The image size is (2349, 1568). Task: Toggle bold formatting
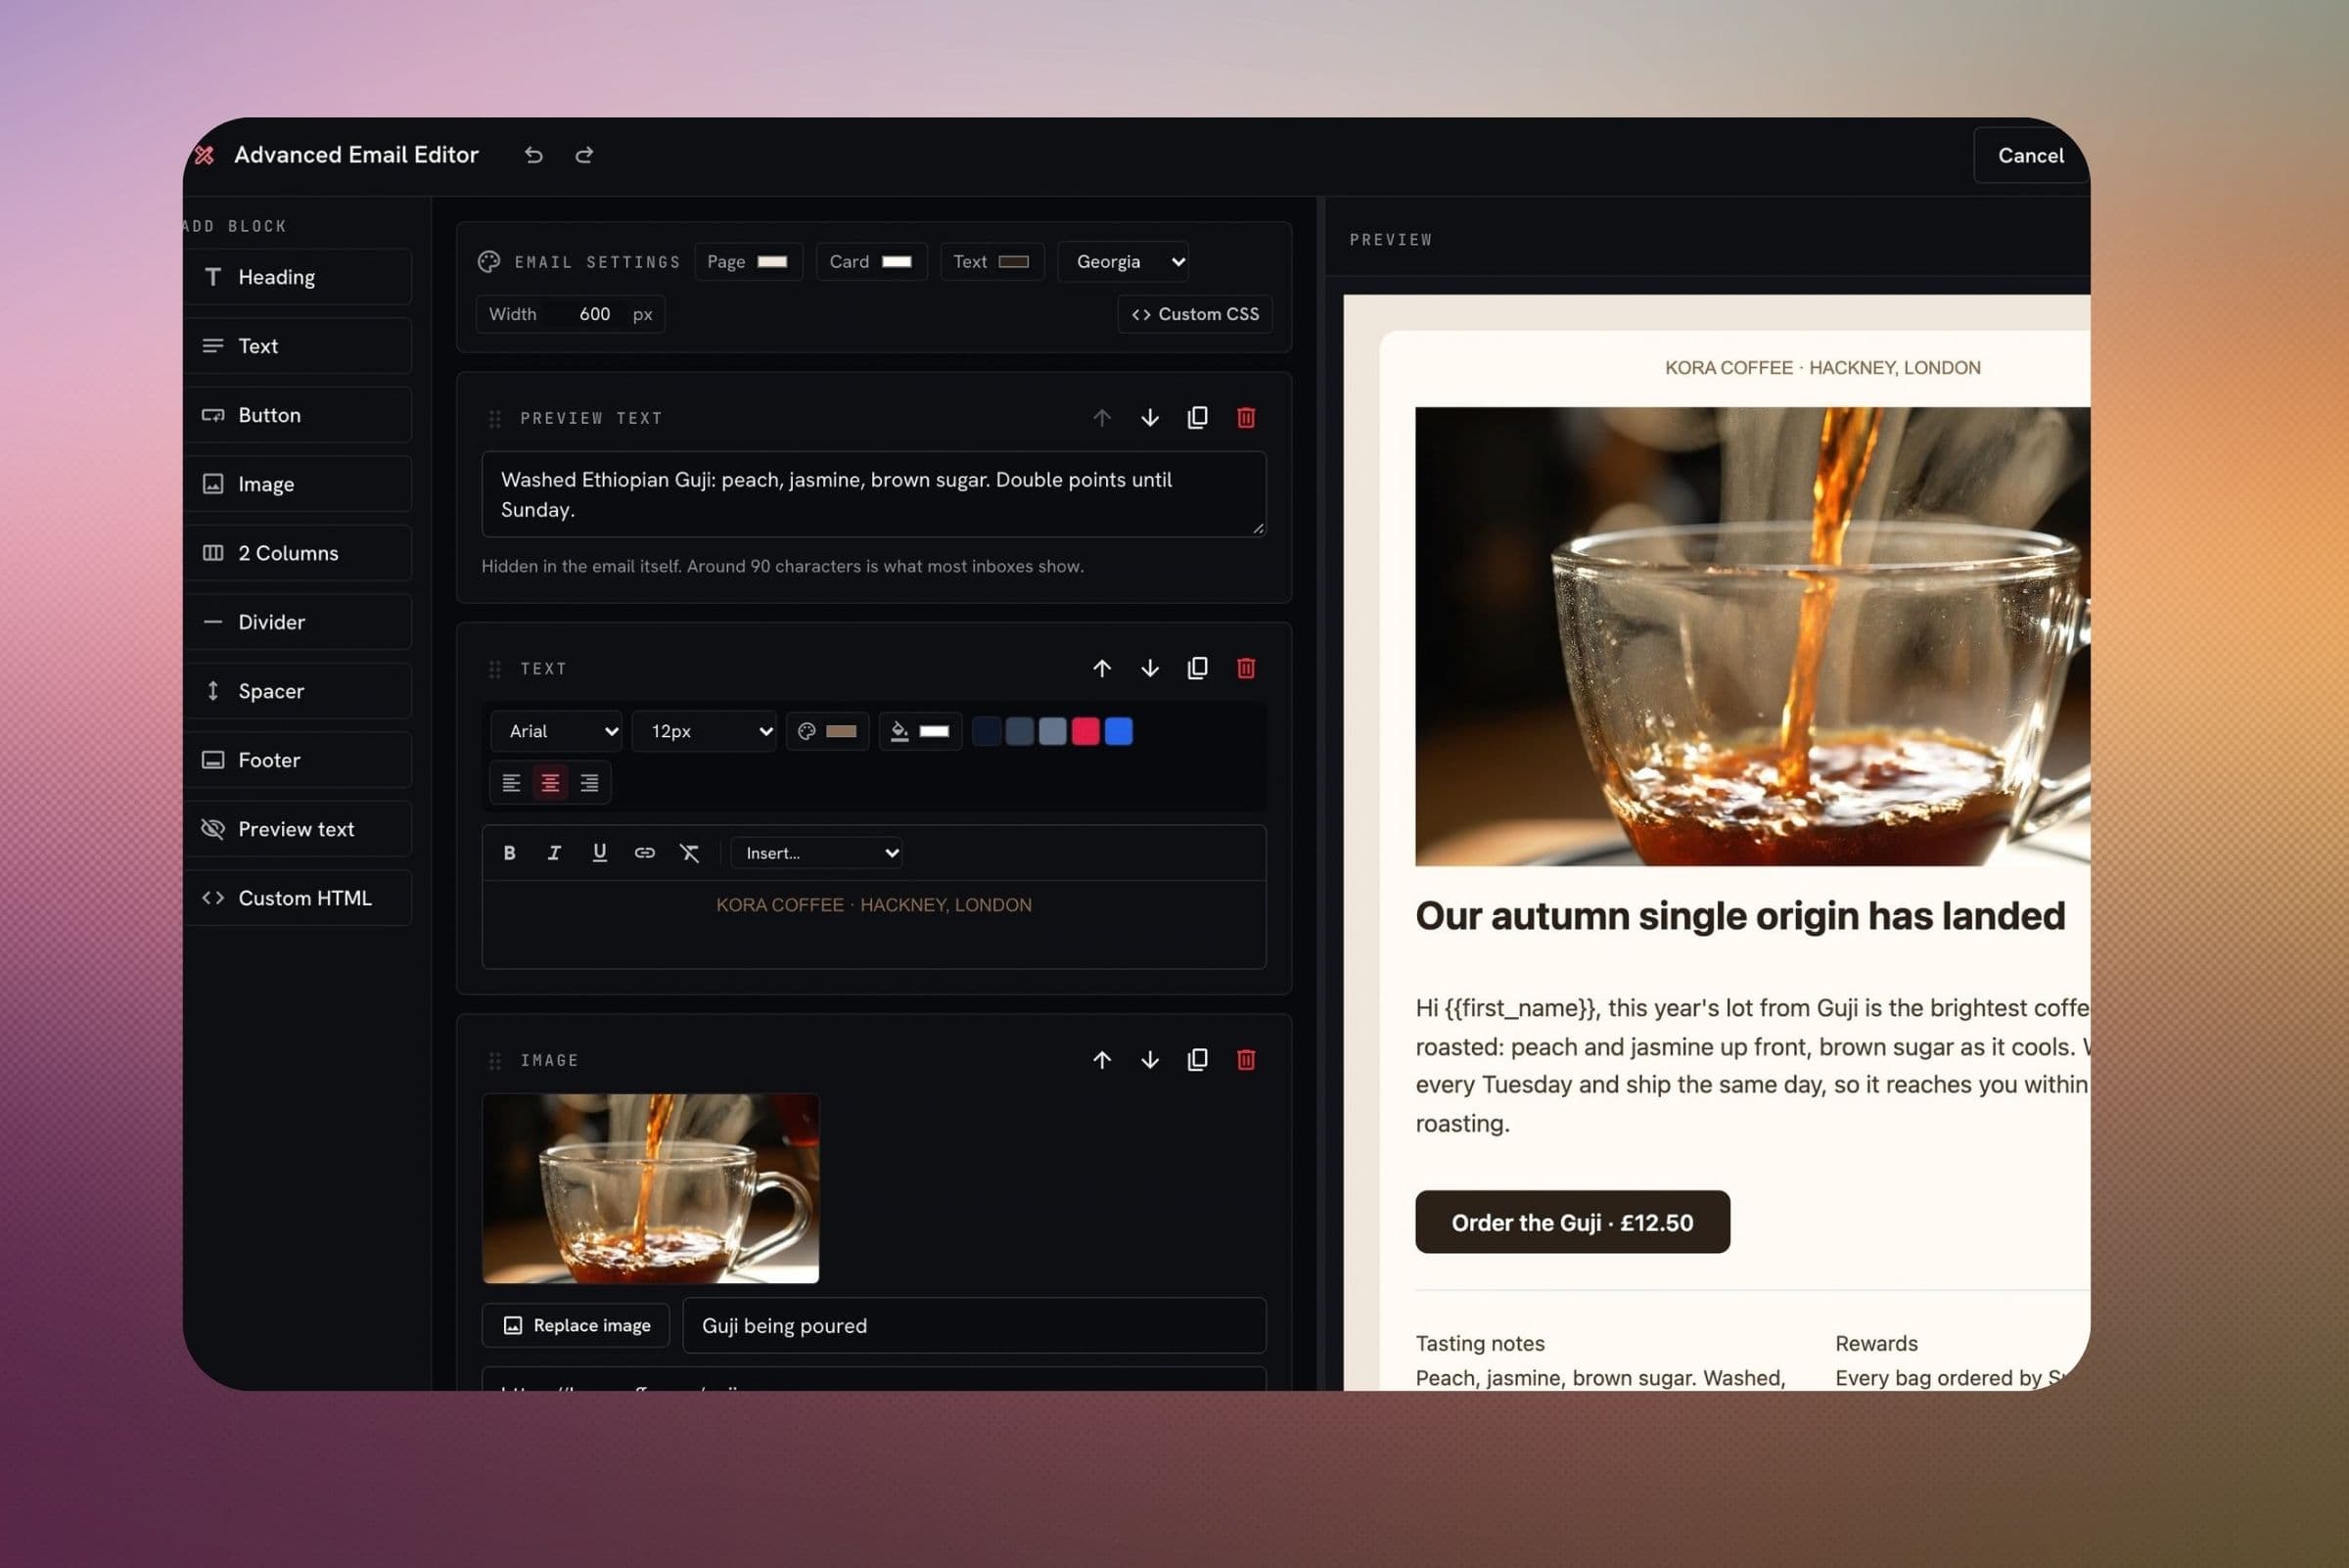click(509, 853)
